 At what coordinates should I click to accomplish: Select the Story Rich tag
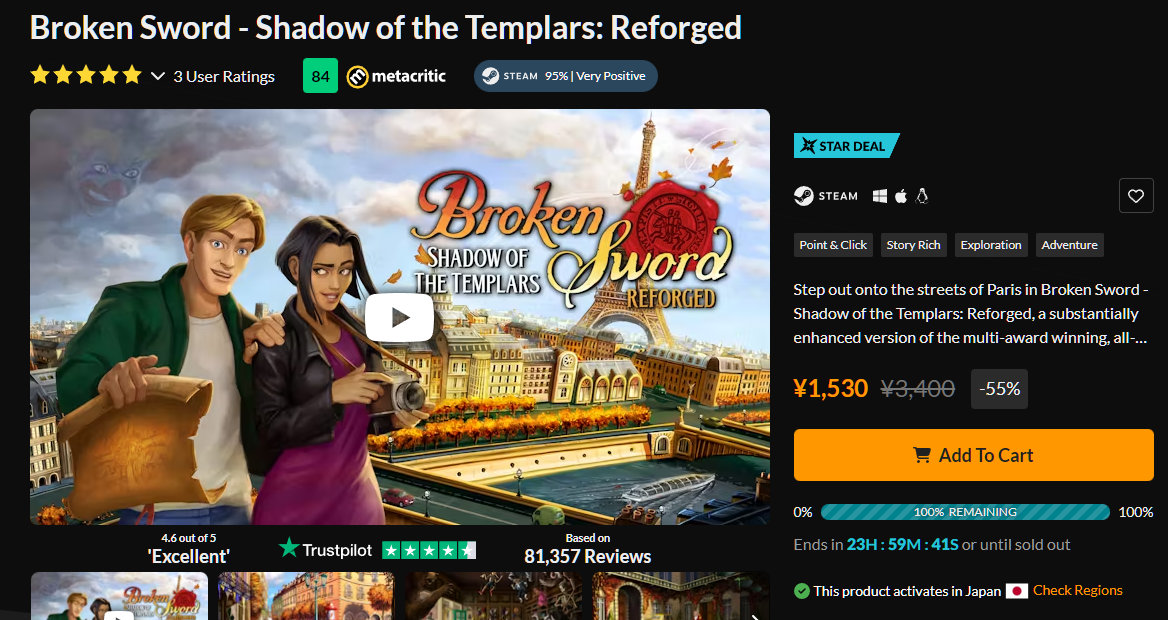pyautogui.click(x=913, y=245)
